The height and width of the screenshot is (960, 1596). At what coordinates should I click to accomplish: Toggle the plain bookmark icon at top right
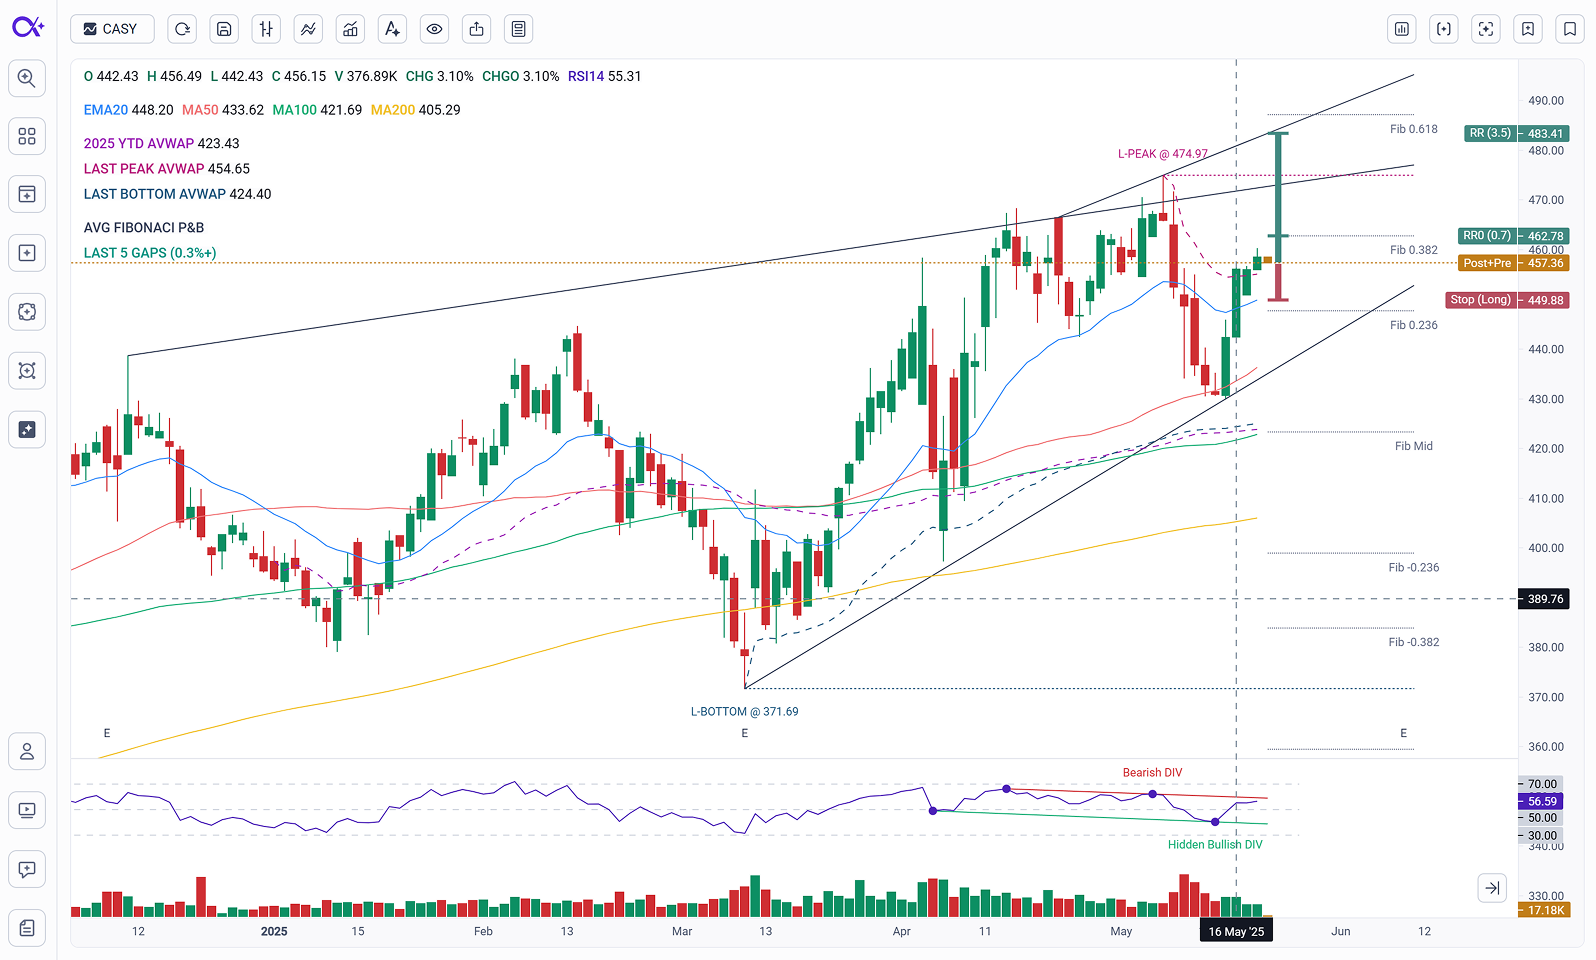(1570, 29)
